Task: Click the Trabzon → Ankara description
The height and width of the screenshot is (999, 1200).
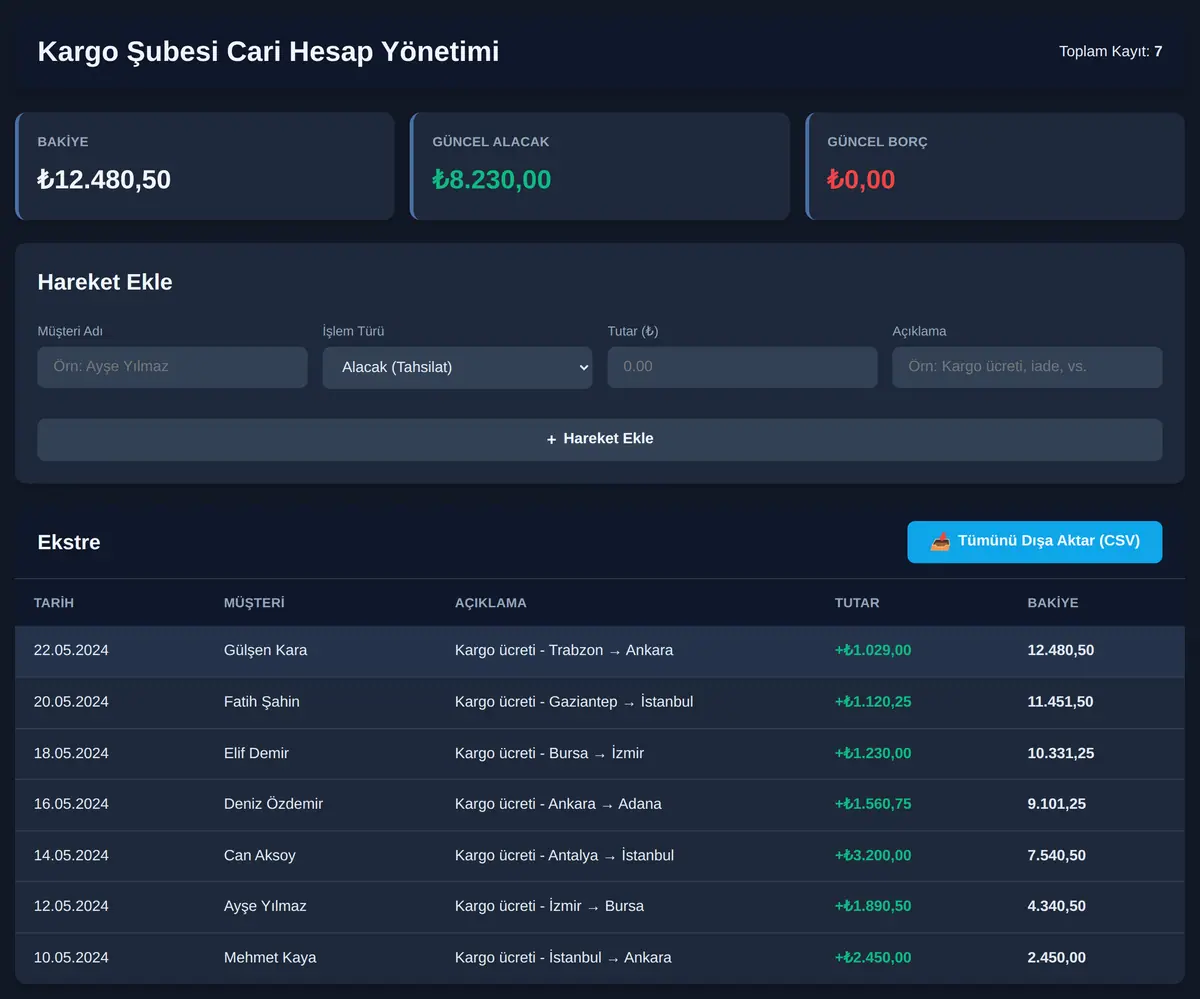Action: click(564, 650)
